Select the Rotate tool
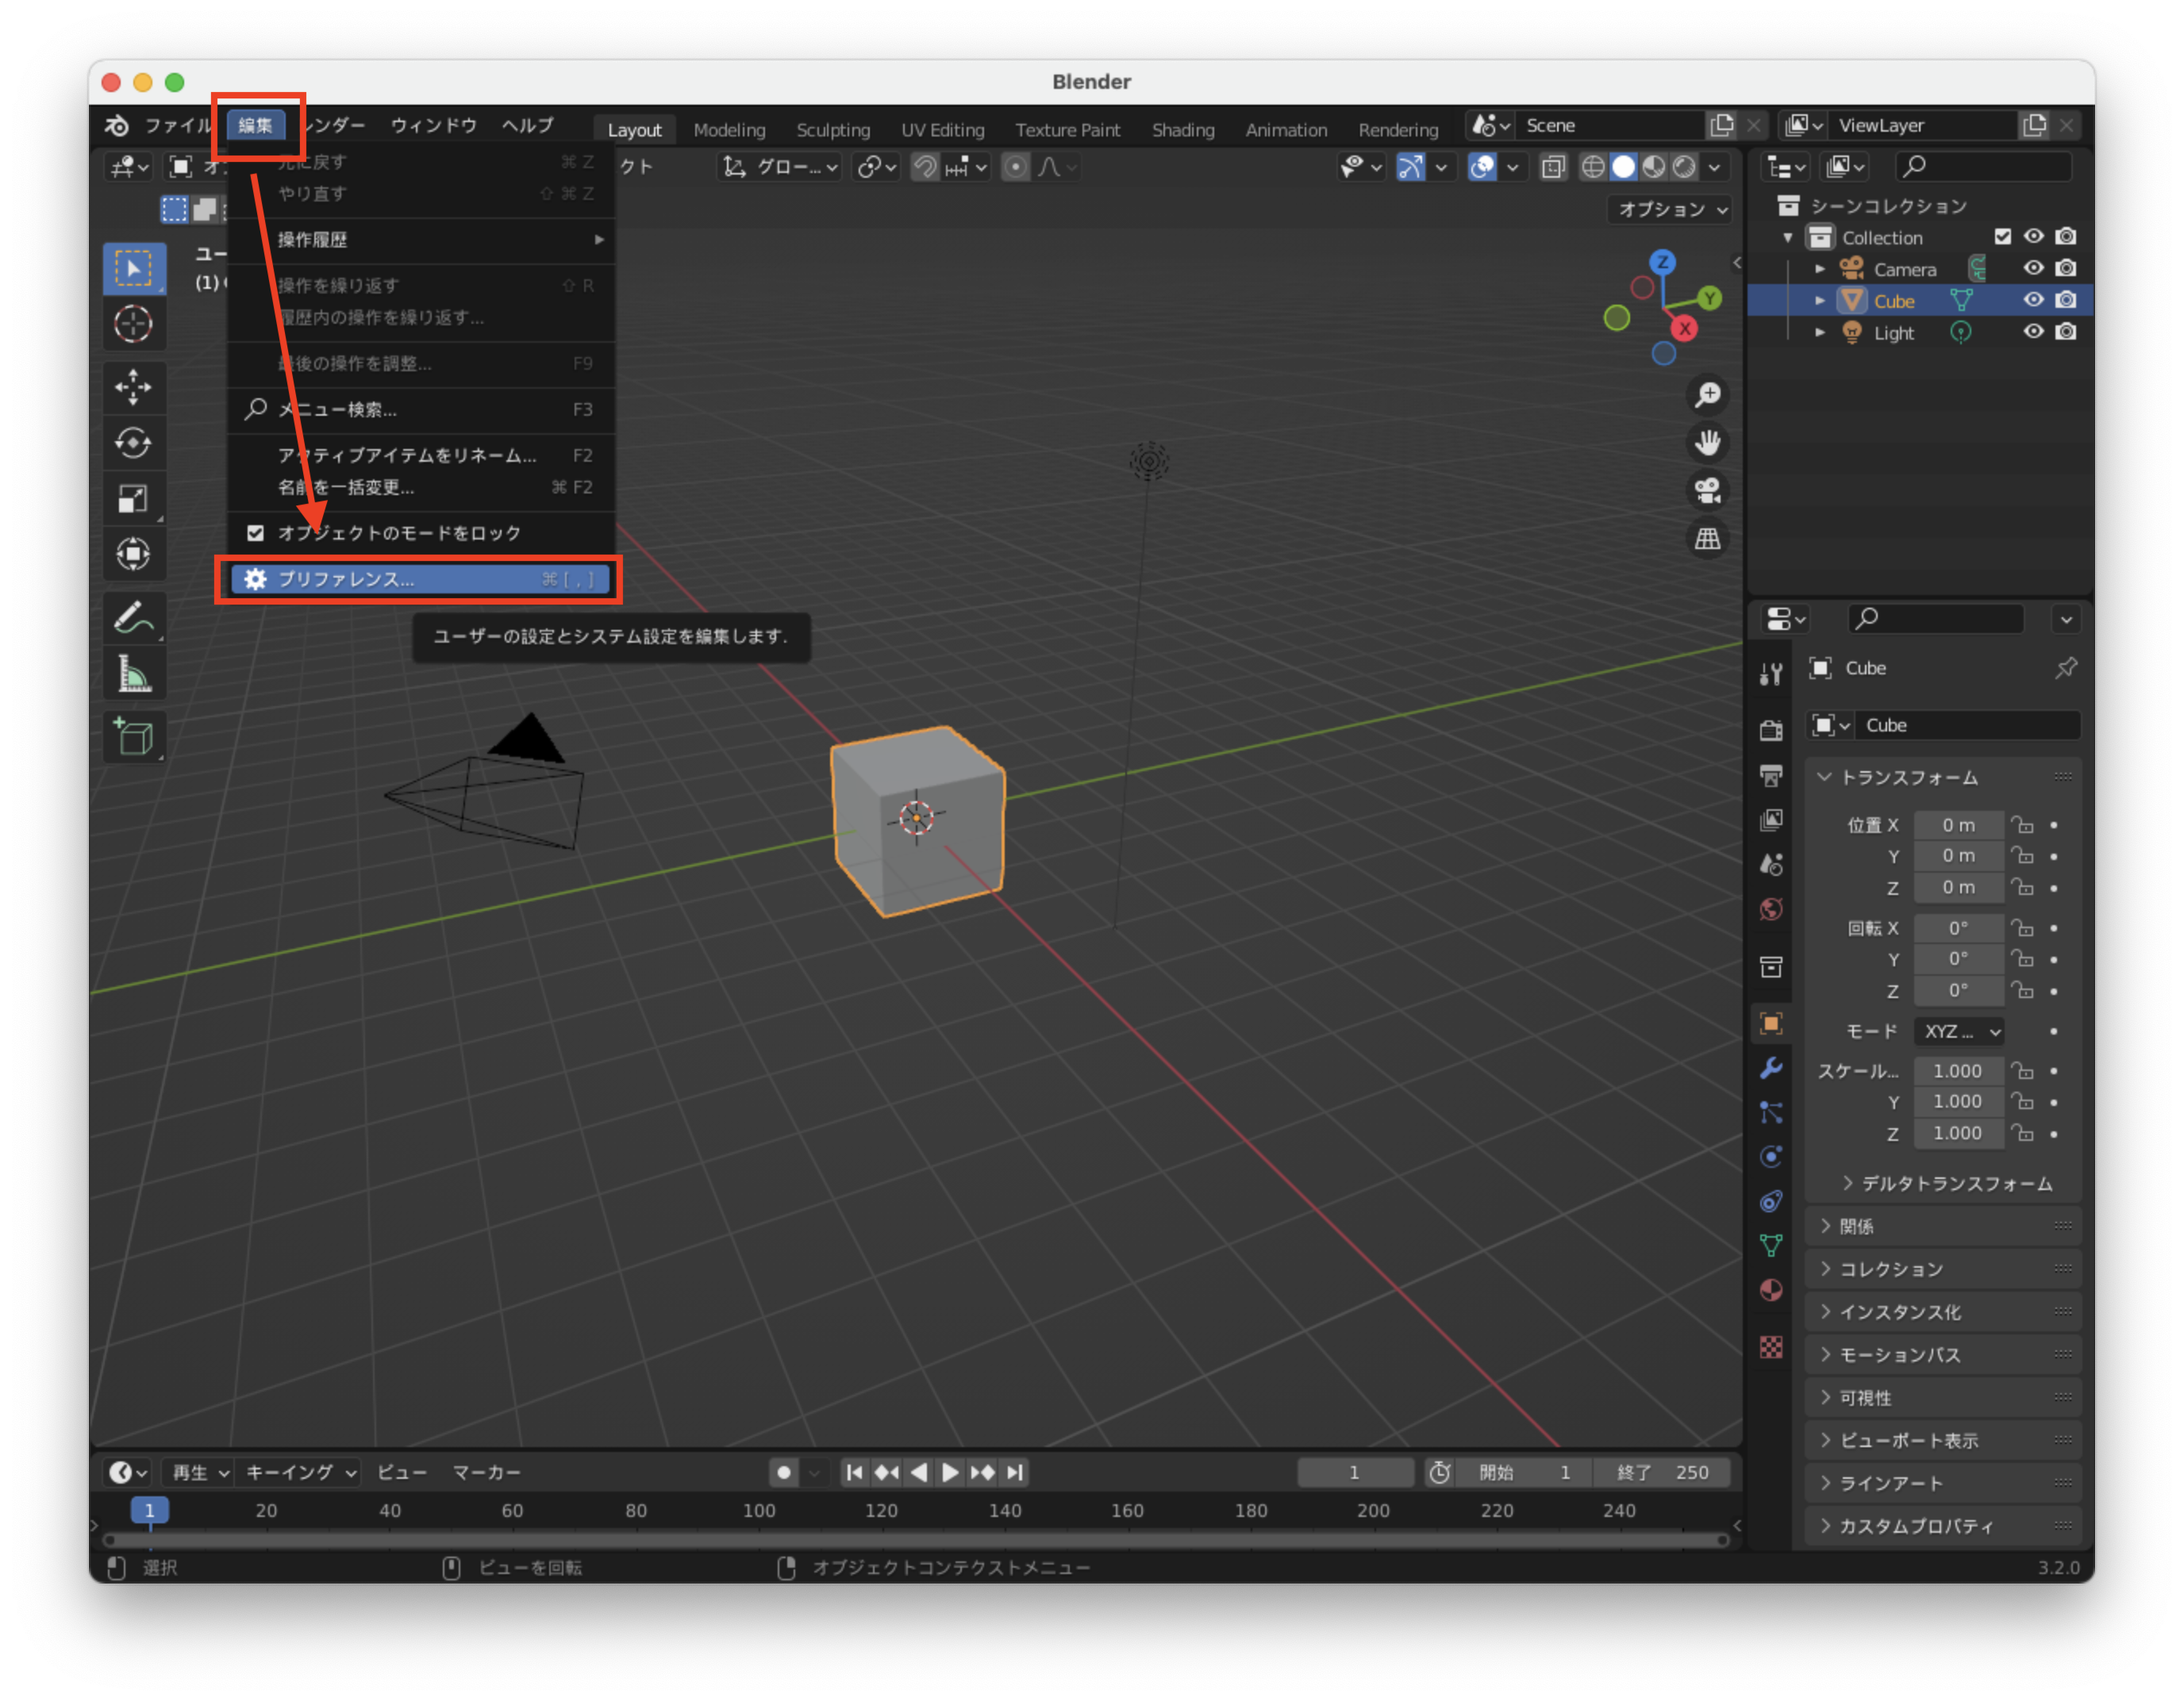This screenshot has height=1701, width=2184. pyautogui.click(x=134, y=443)
